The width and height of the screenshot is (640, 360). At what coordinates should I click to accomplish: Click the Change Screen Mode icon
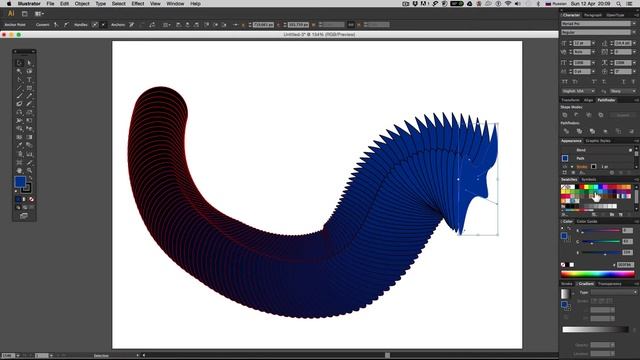point(24,216)
